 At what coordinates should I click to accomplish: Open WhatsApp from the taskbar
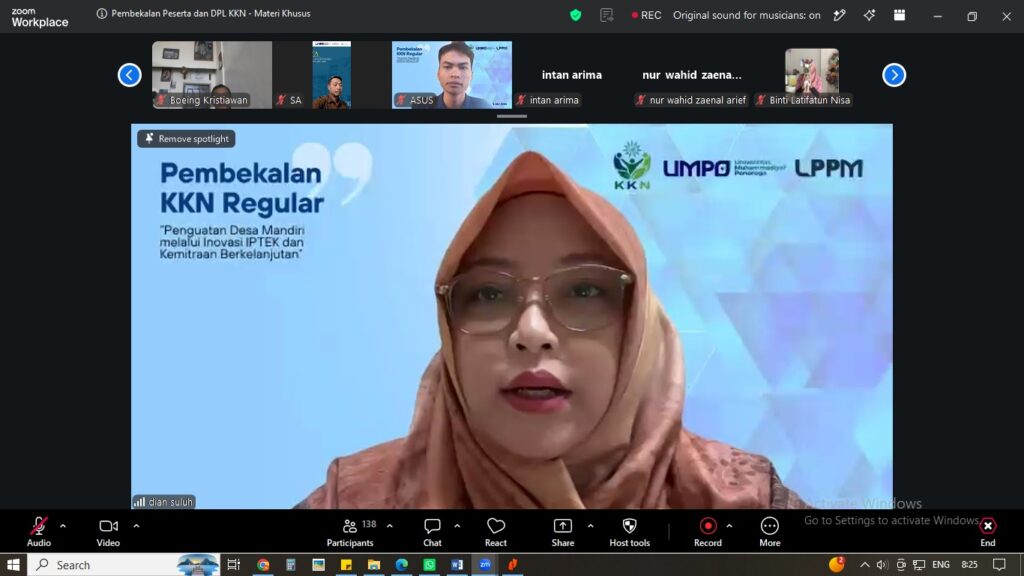[x=429, y=565]
